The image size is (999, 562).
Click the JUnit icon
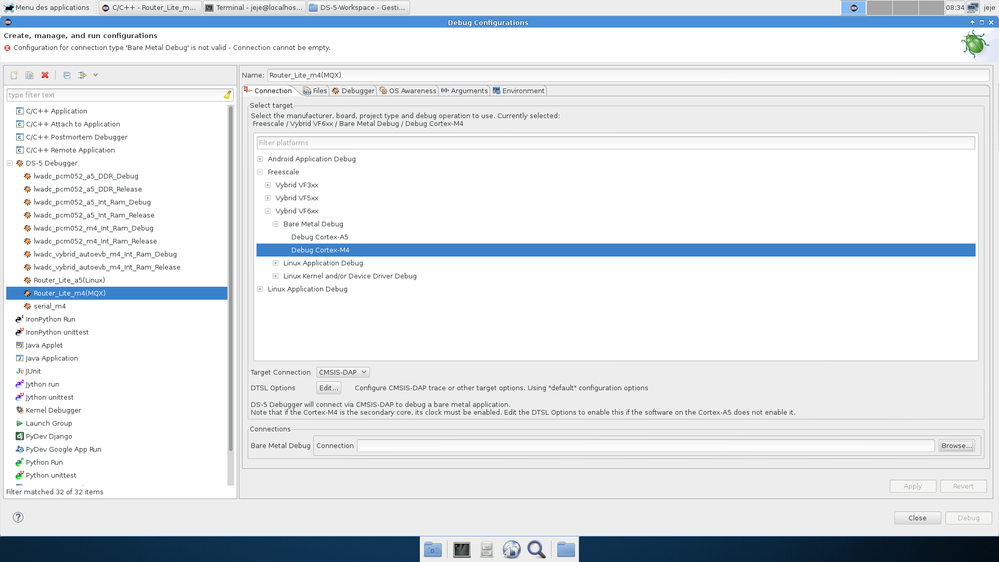point(19,371)
